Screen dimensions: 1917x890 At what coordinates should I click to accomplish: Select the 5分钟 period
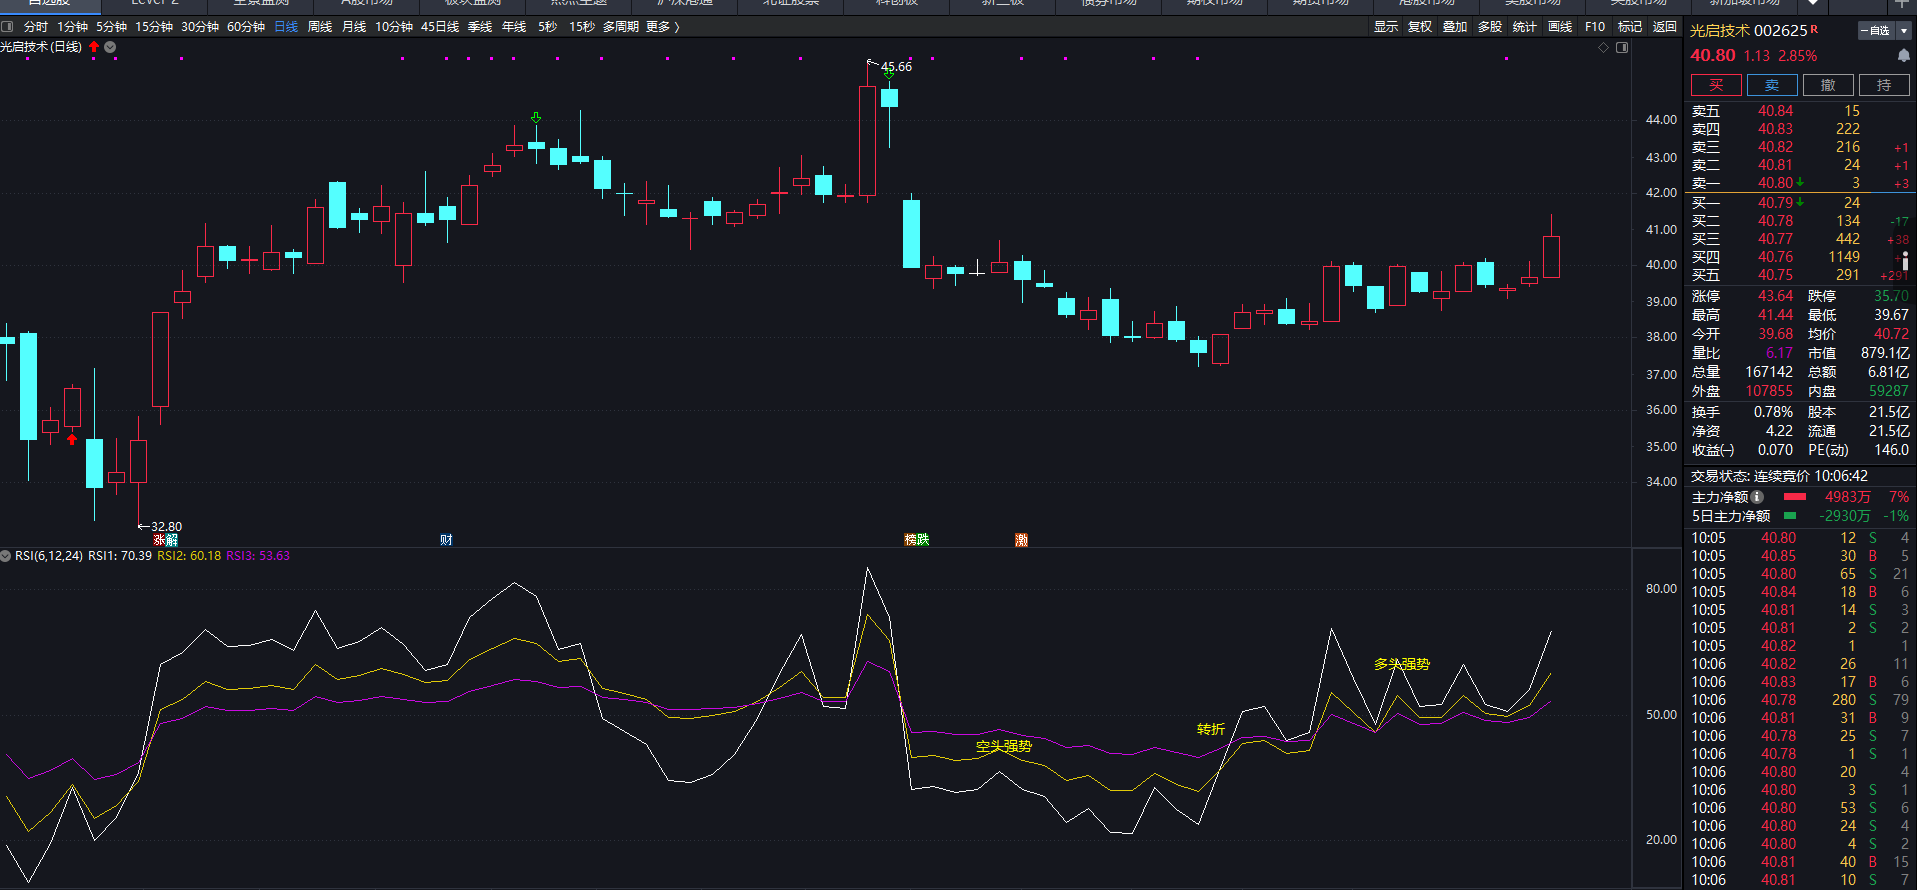(111, 27)
